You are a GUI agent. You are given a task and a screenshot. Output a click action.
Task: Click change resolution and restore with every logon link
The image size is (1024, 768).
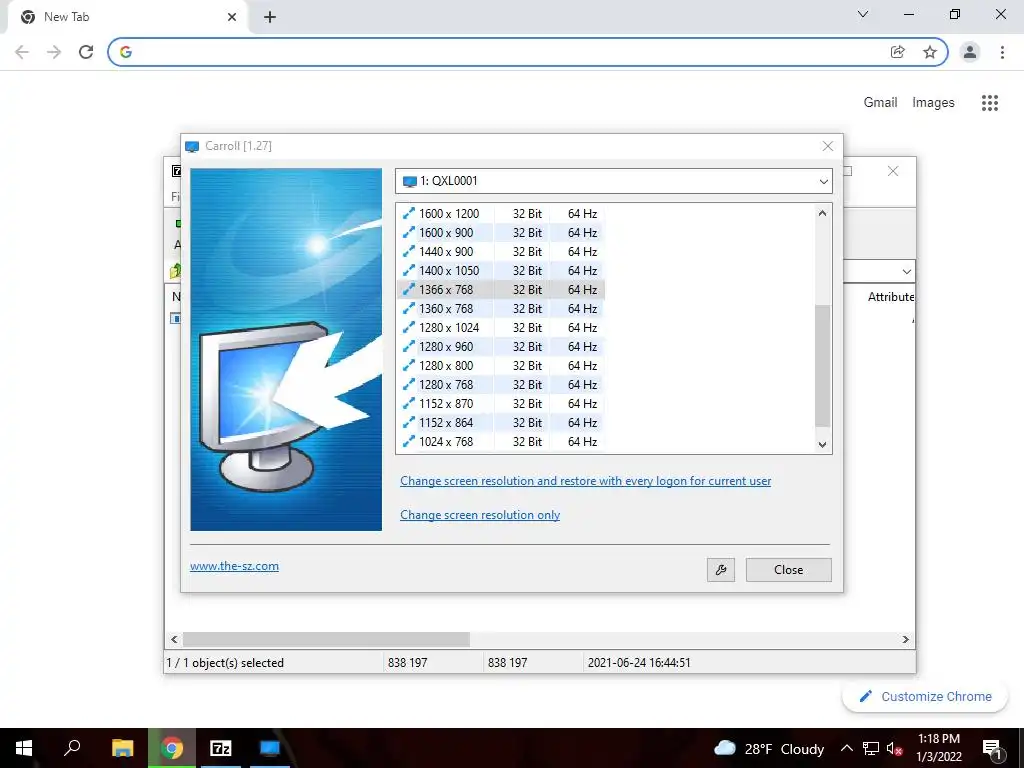585,481
